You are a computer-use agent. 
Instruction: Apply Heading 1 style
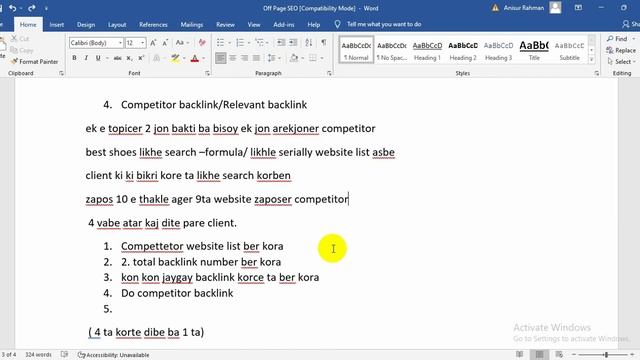click(427, 51)
